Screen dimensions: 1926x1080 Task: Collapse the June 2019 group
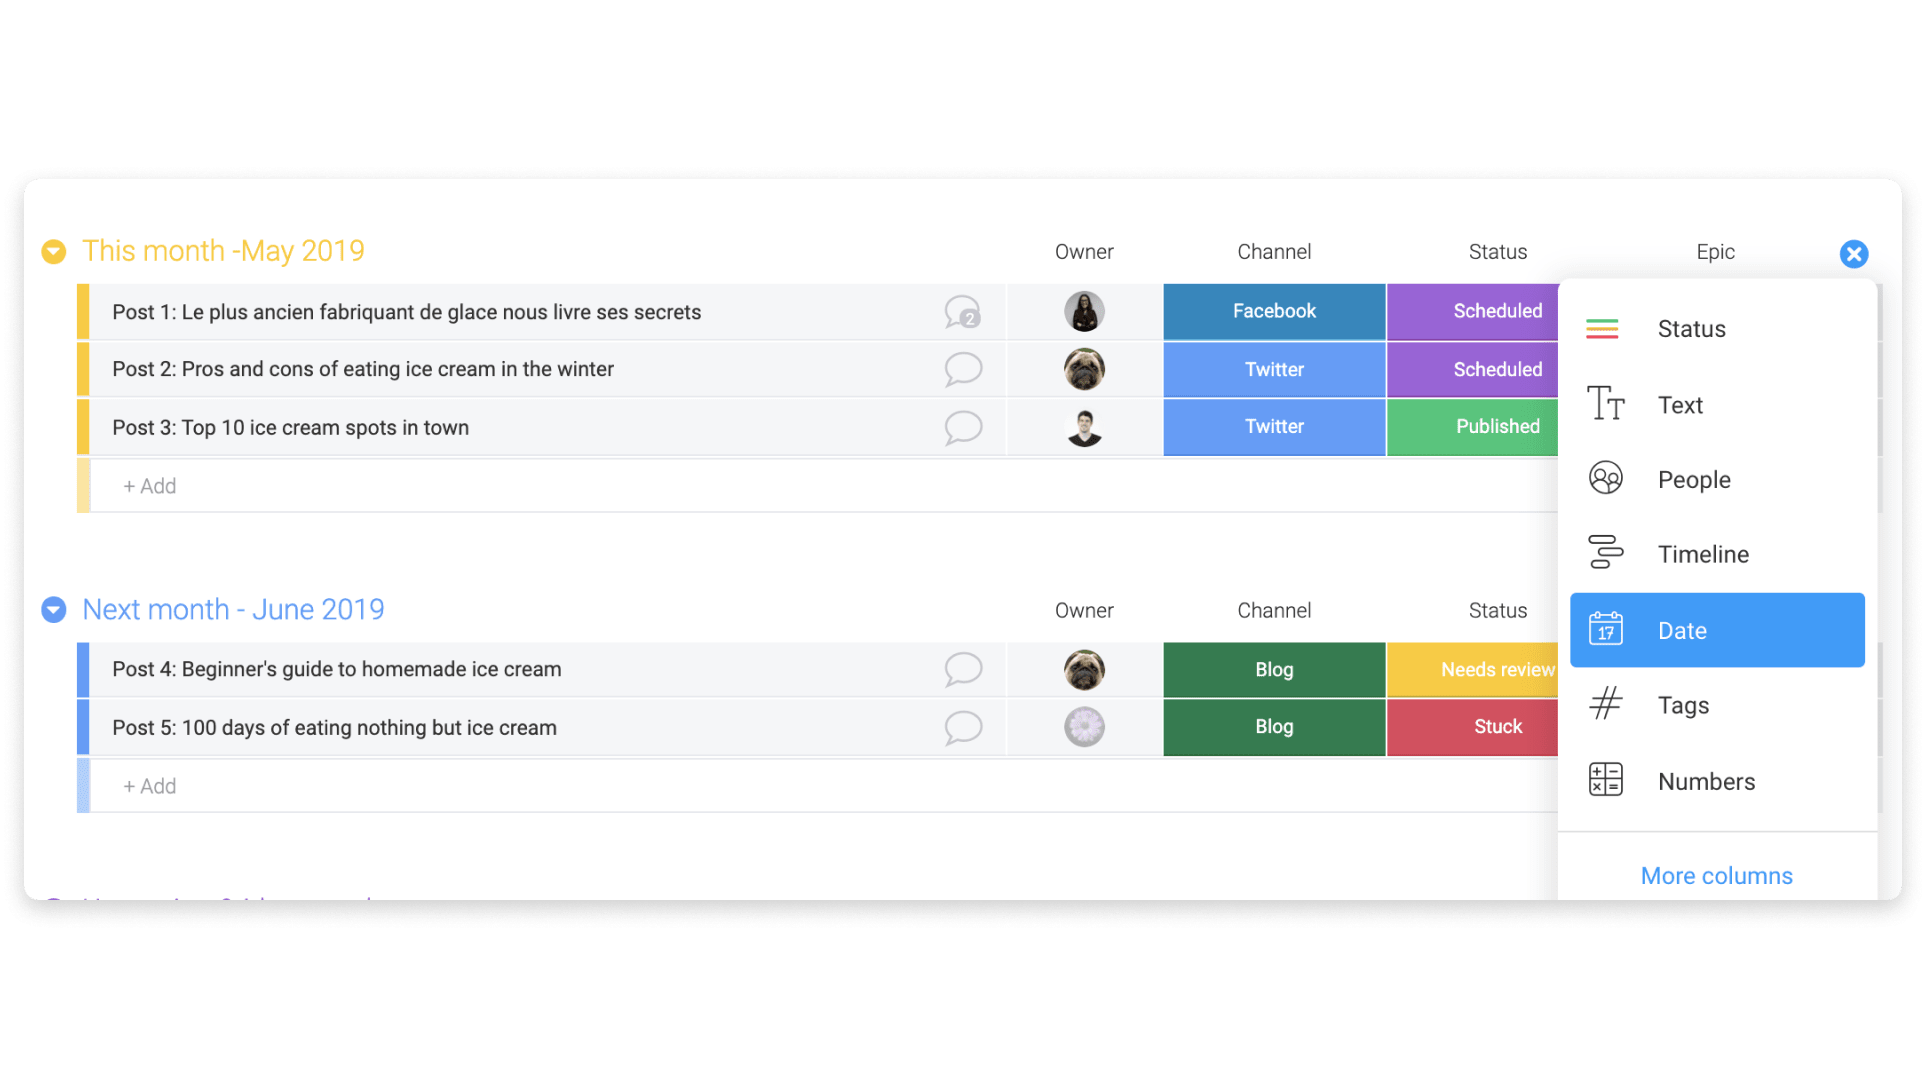53,610
